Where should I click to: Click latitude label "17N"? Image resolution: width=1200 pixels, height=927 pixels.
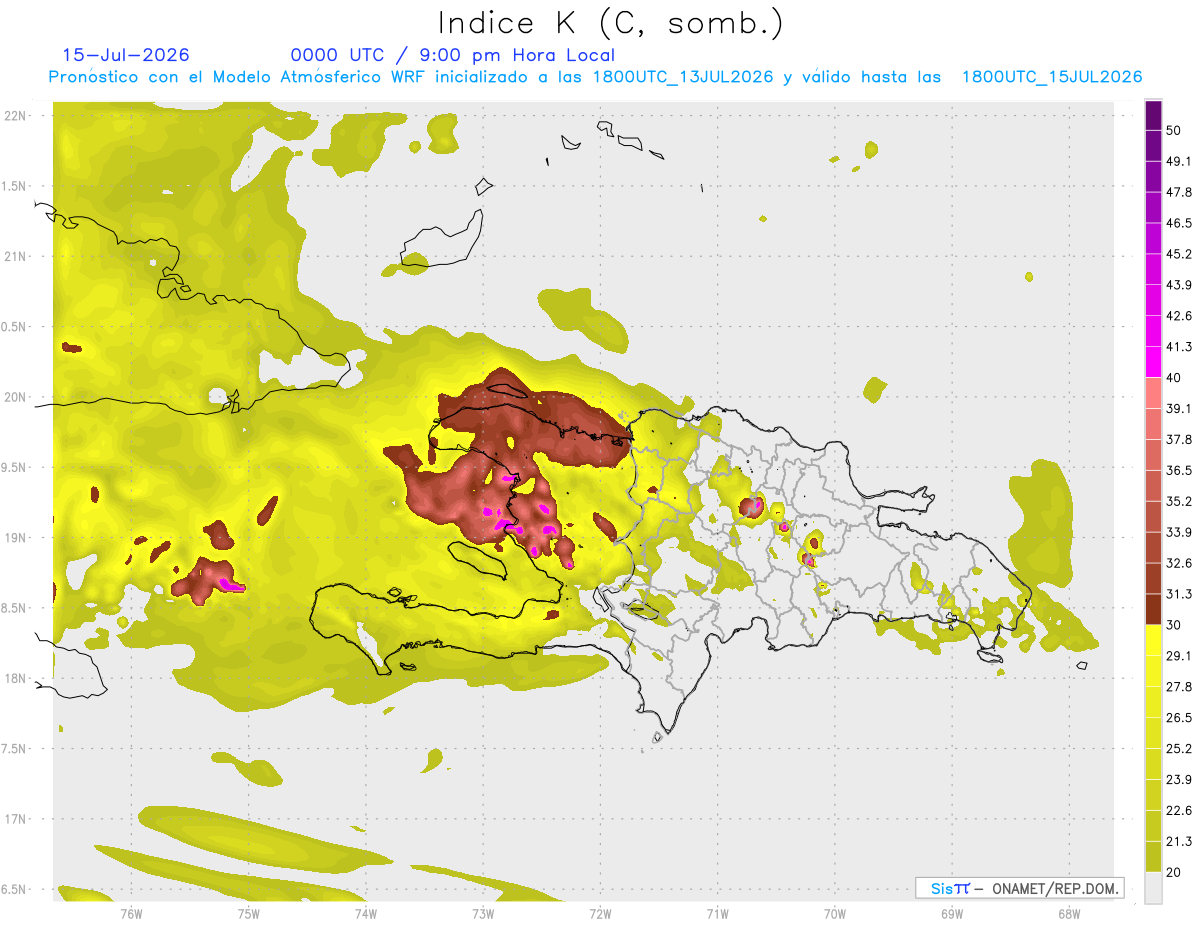click(x=15, y=819)
